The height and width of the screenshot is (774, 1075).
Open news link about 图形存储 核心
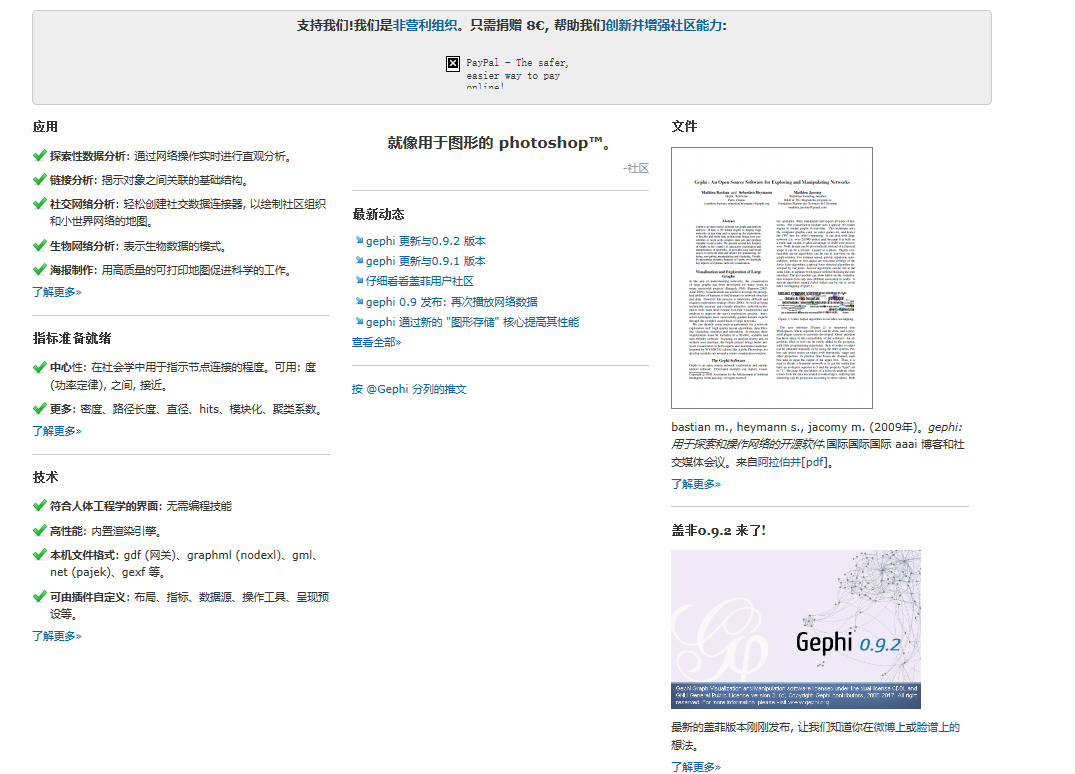tap(472, 322)
